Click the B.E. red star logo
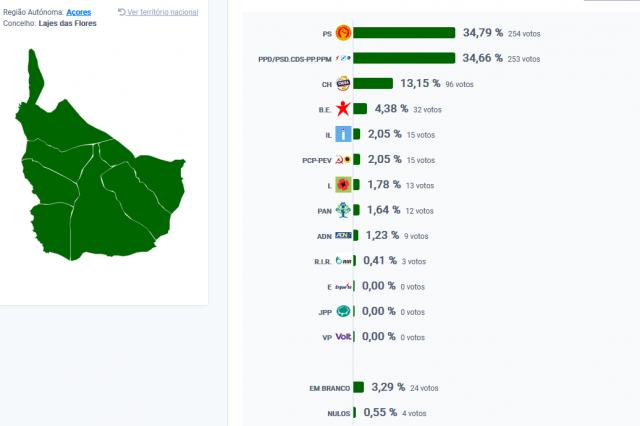 point(343,109)
